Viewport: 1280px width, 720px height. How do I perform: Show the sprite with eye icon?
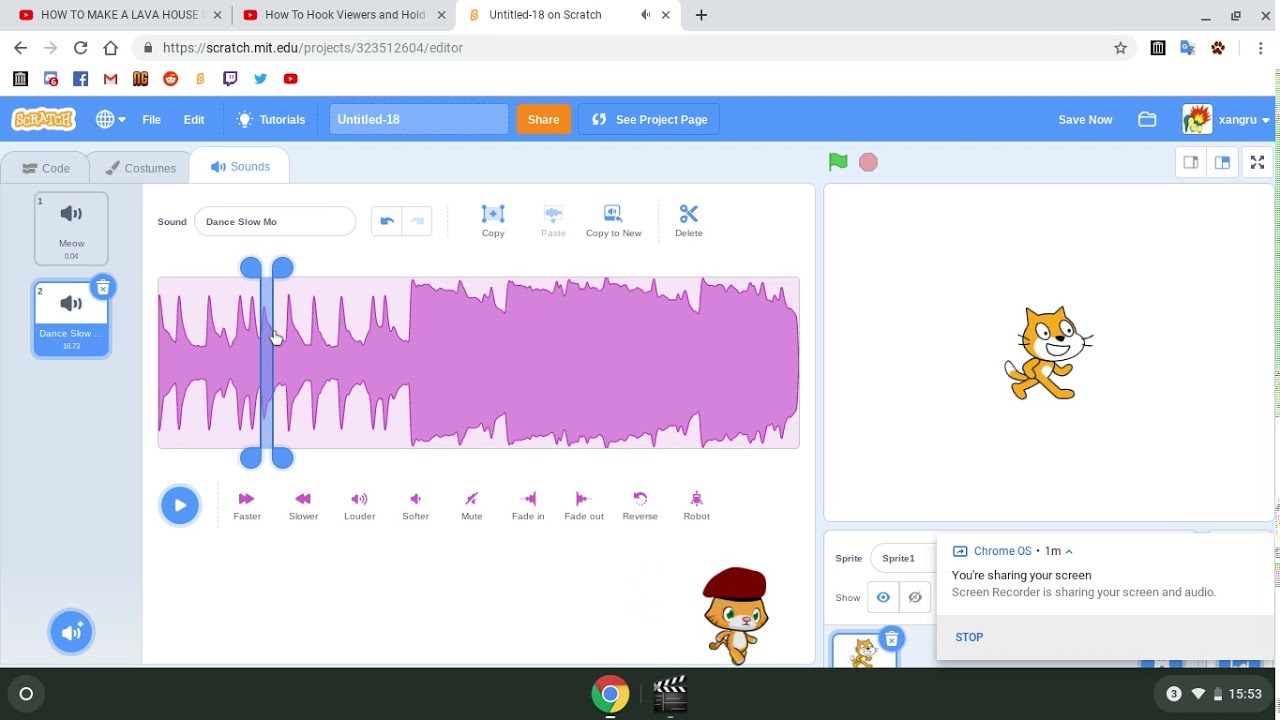coord(883,597)
